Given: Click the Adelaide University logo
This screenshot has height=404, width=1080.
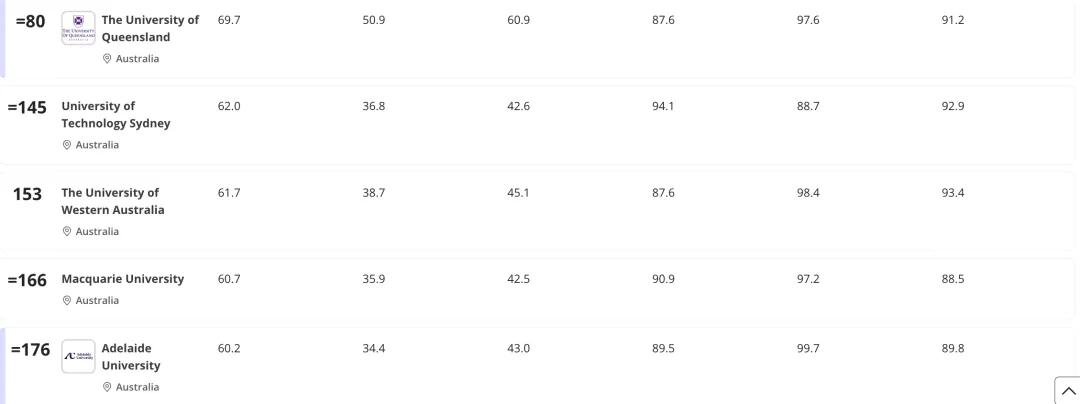Looking at the screenshot, I should click(x=78, y=357).
